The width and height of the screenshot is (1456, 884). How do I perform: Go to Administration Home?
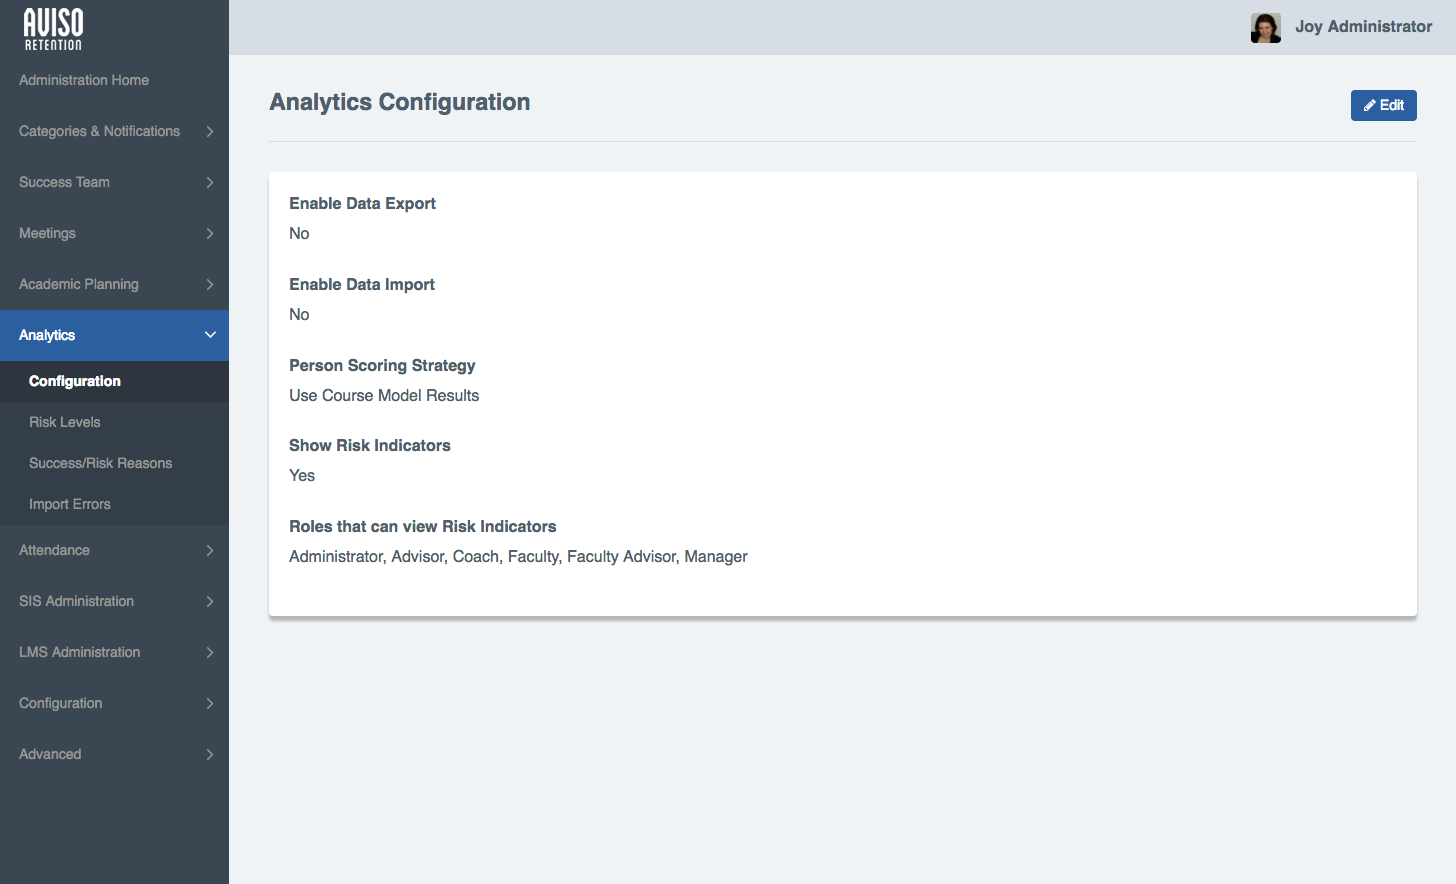[x=84, y=80]
